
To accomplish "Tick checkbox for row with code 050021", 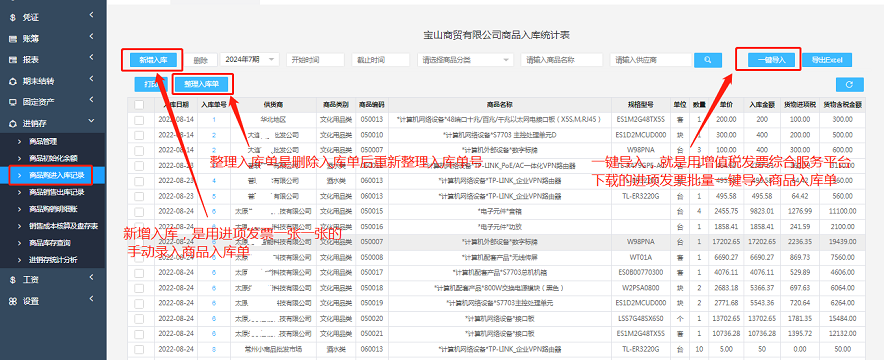I will [139, 334].
